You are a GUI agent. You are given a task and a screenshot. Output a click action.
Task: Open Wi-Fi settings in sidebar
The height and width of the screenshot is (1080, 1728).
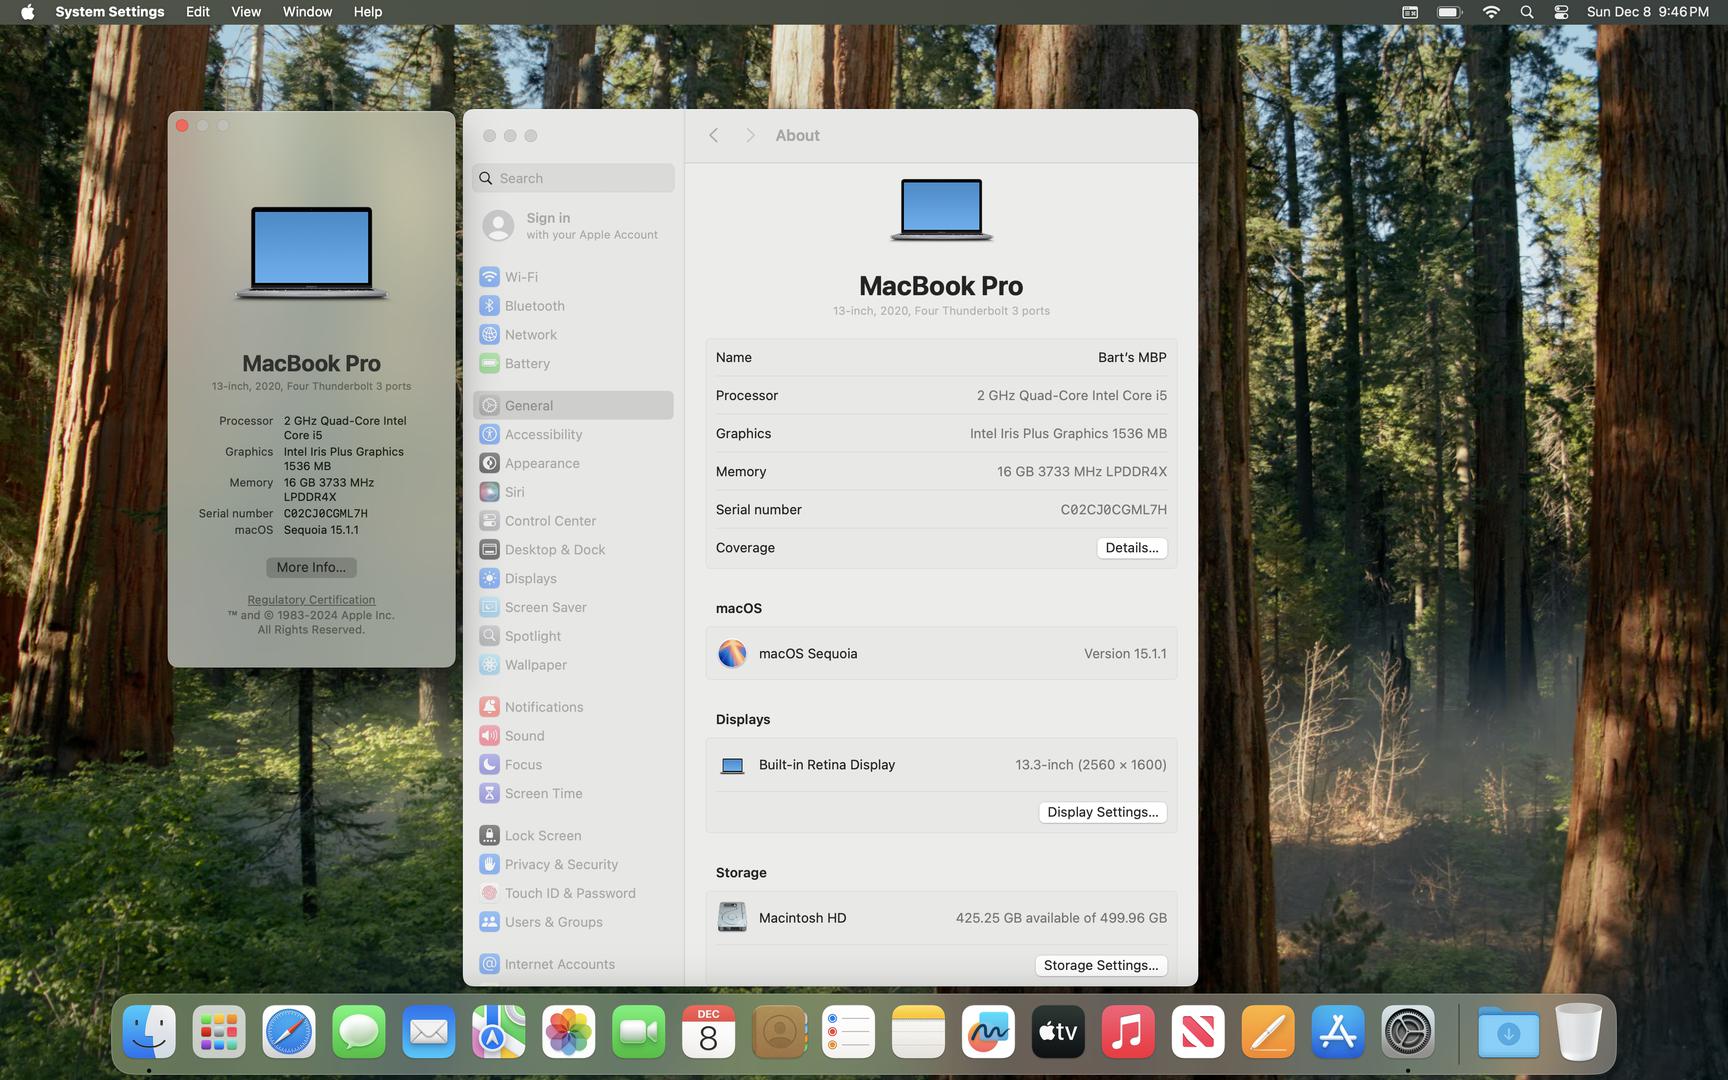573,277
